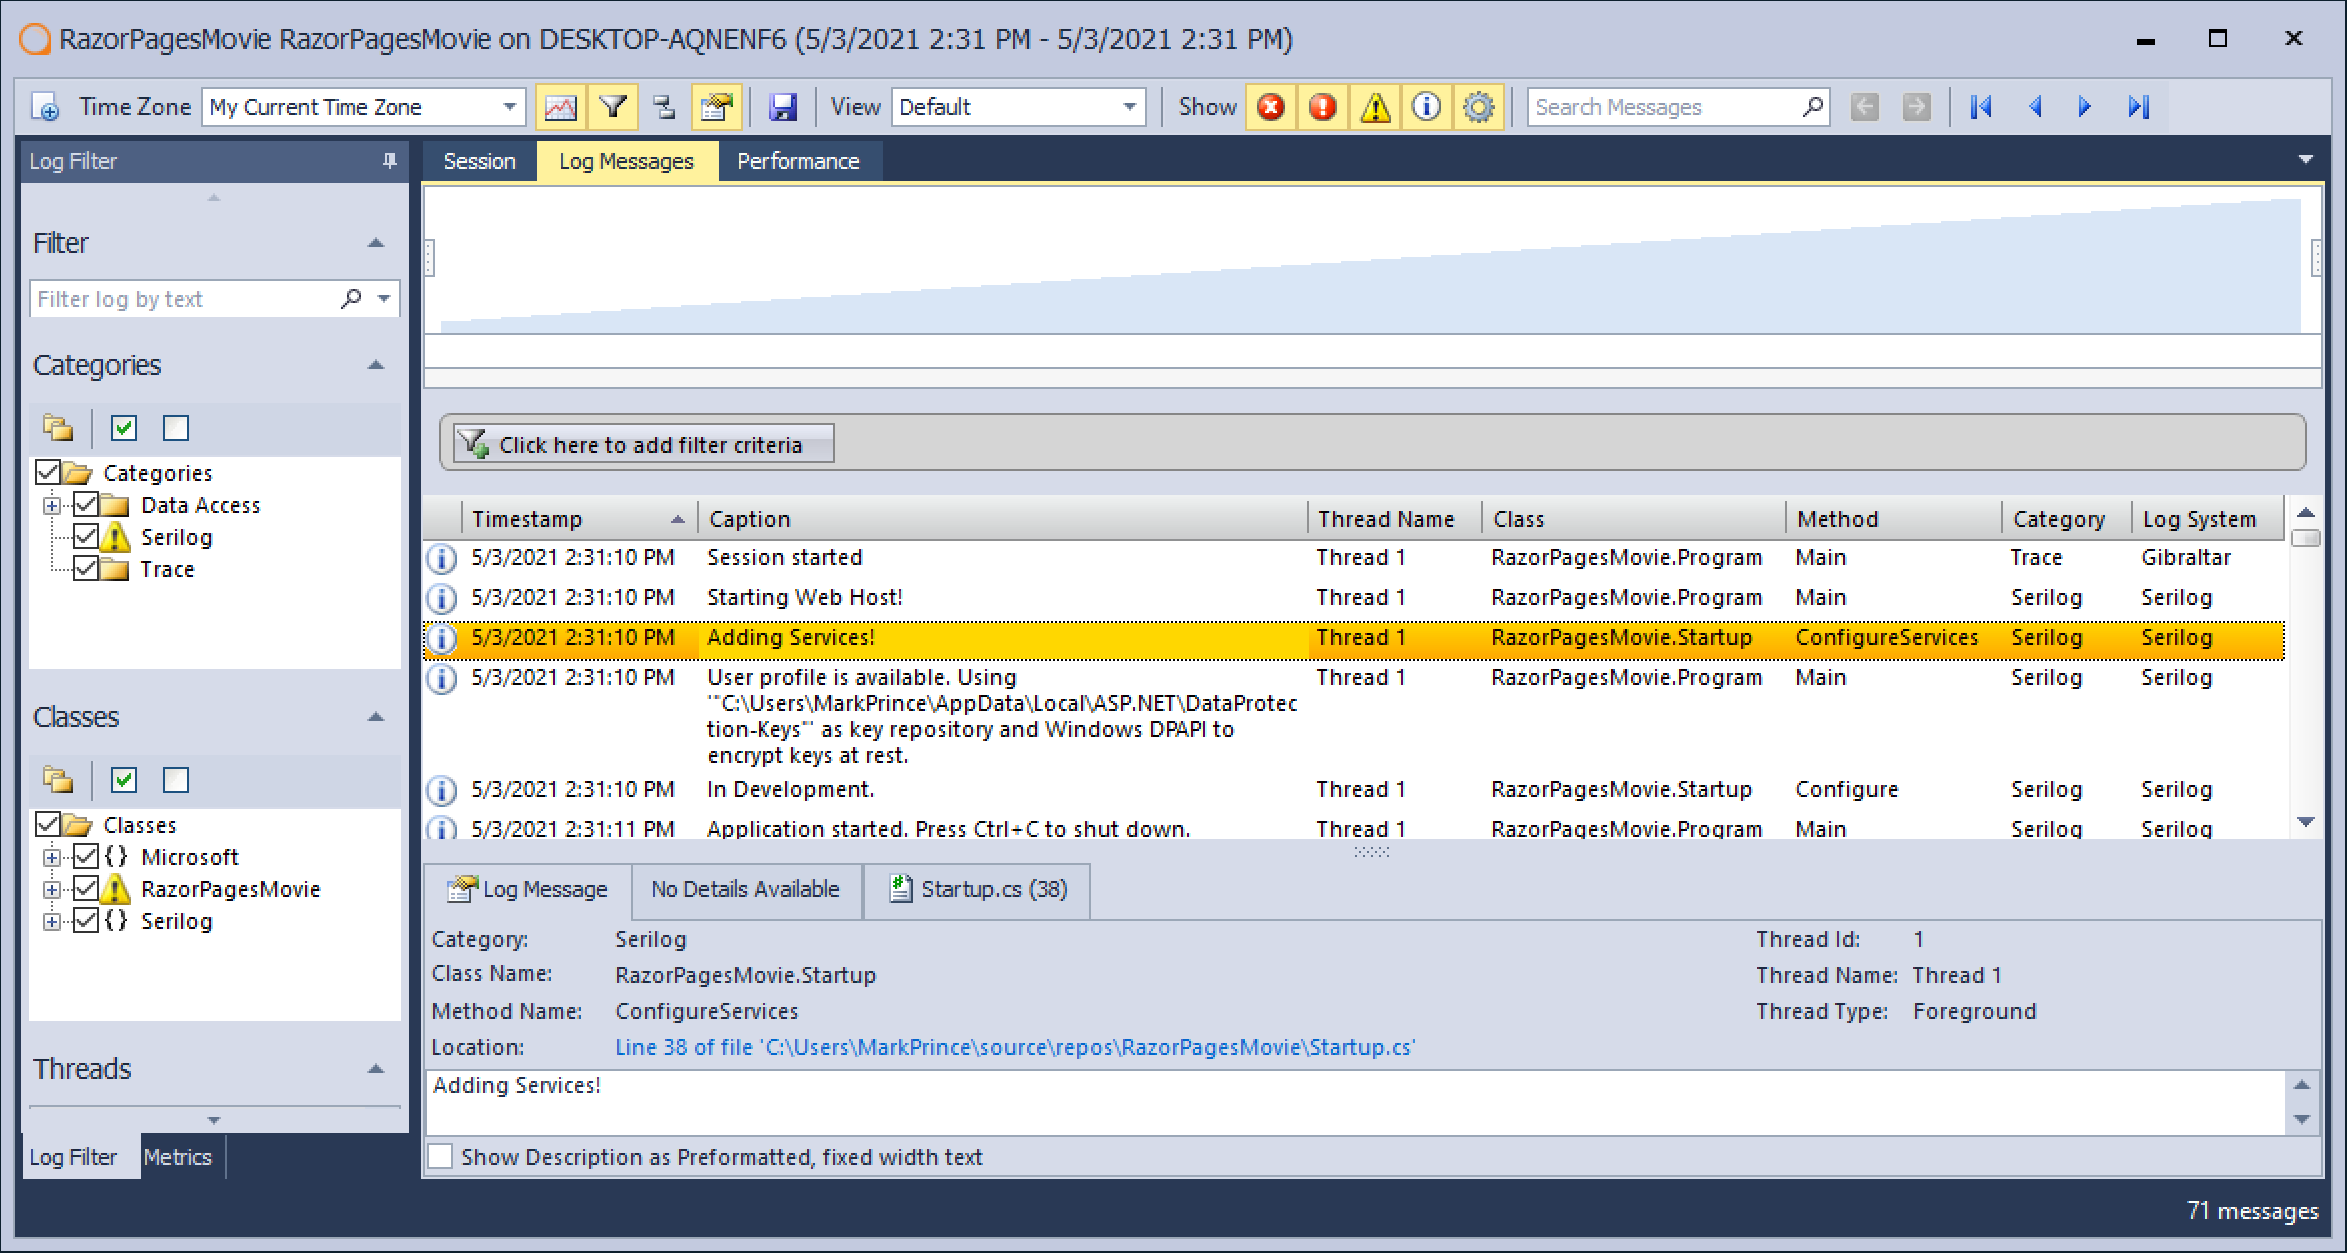2347x1253 pixels.
Task: Select the Log Message detail tab
Action: coord(529,889)
